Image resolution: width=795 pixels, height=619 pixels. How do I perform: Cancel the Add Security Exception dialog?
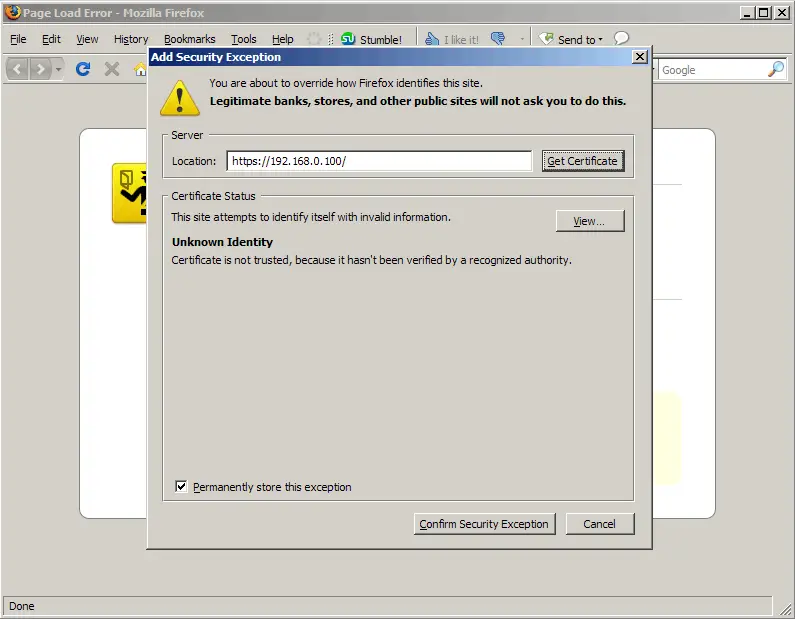pyautogui.click(x=599, y=524)
